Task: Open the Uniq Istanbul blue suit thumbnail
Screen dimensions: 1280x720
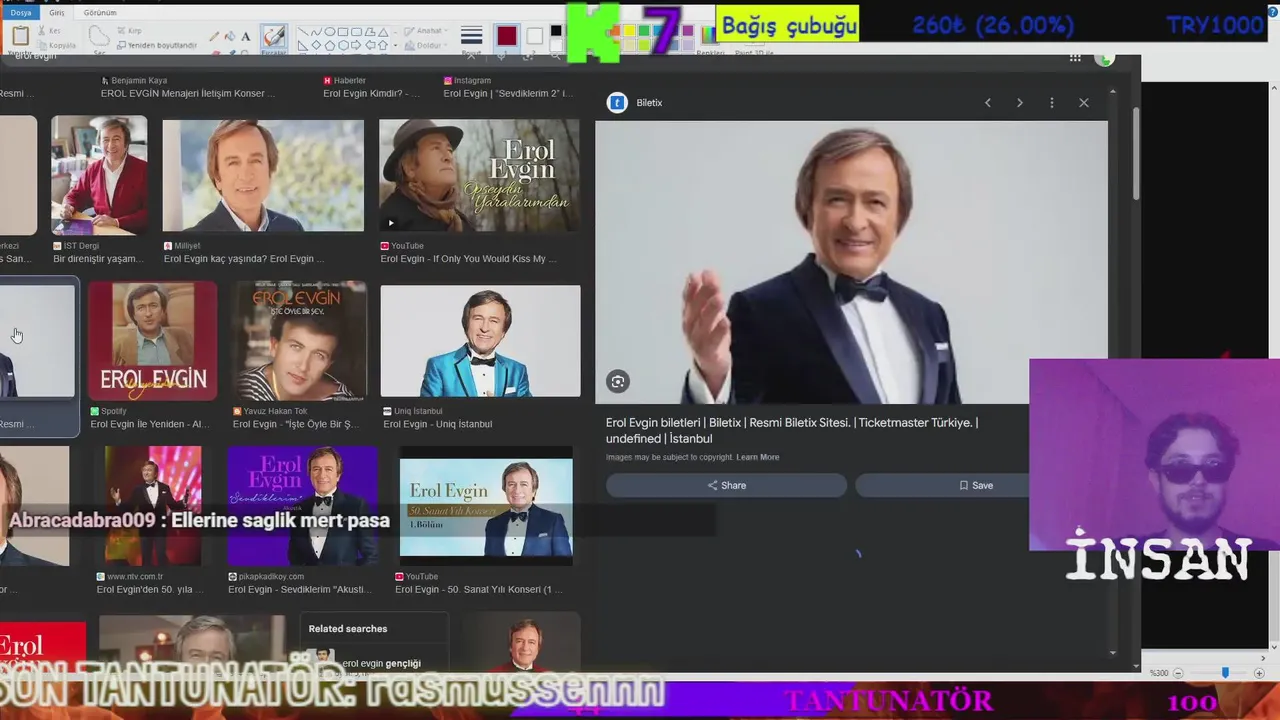Action: [x=480, y=341]
